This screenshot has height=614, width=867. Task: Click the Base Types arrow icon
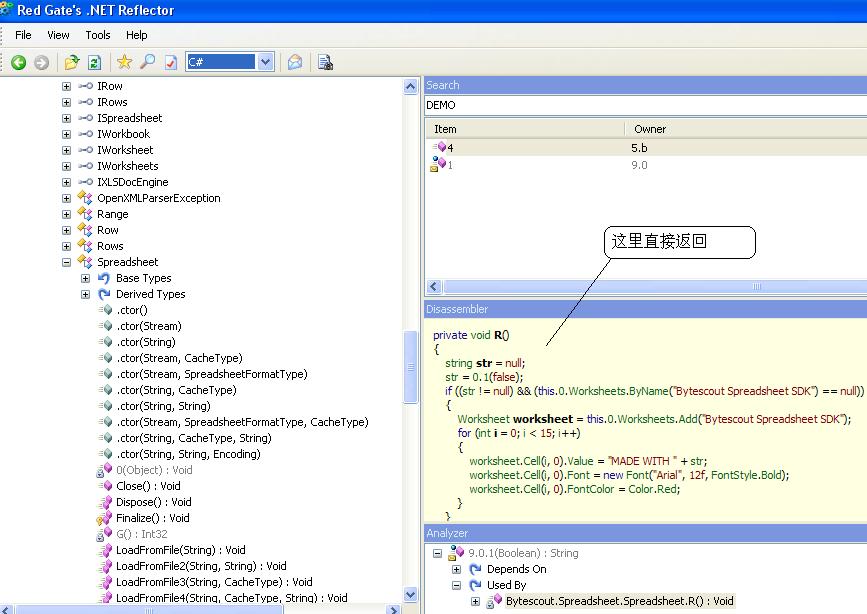[x=104, y=278]
